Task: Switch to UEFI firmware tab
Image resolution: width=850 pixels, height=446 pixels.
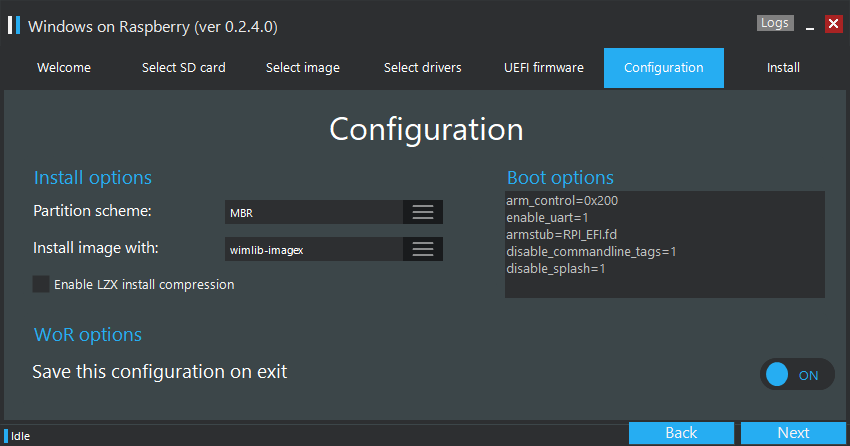Action: pyautogui.click(x=544, y=68)
